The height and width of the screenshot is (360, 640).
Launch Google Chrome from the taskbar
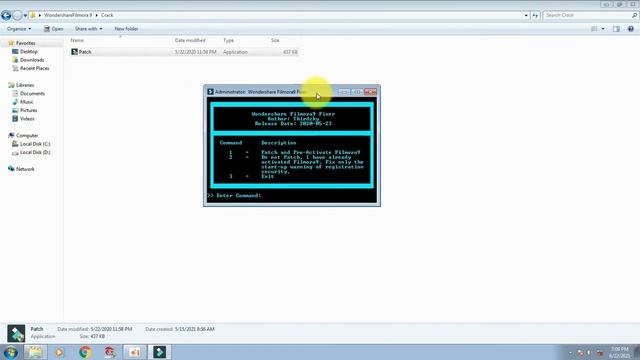coord(85,352)
